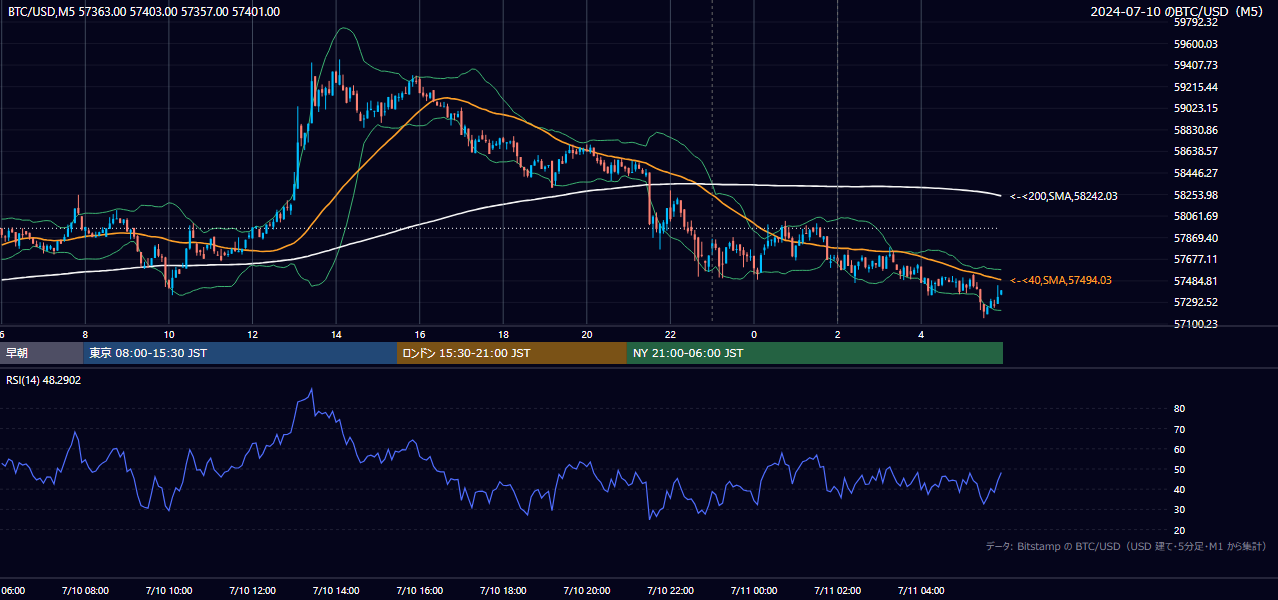
Task: Select price axis value 59215.44
Action: [1195, 87]
